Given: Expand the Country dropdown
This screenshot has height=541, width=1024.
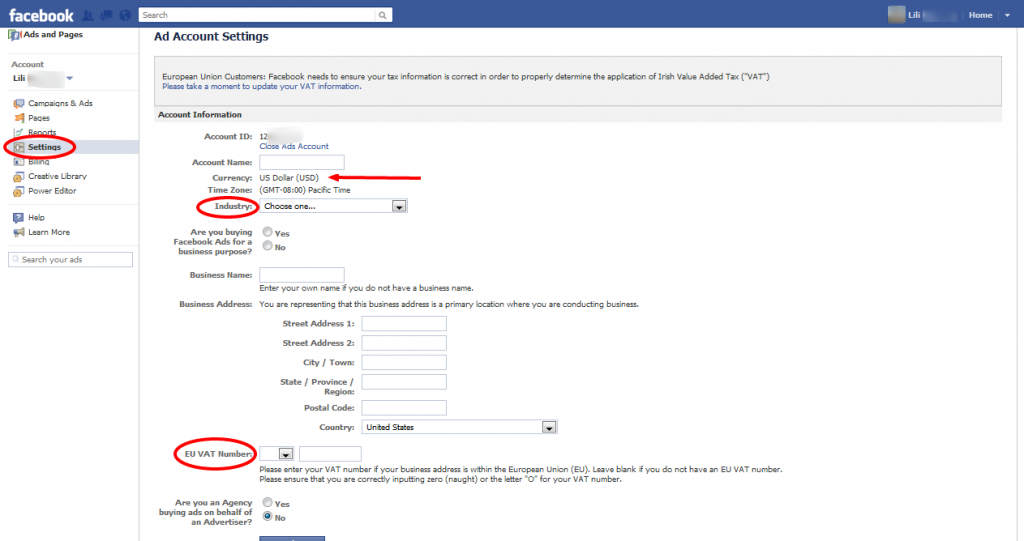Looking at the screenshot, I should [x=548, y=427].
